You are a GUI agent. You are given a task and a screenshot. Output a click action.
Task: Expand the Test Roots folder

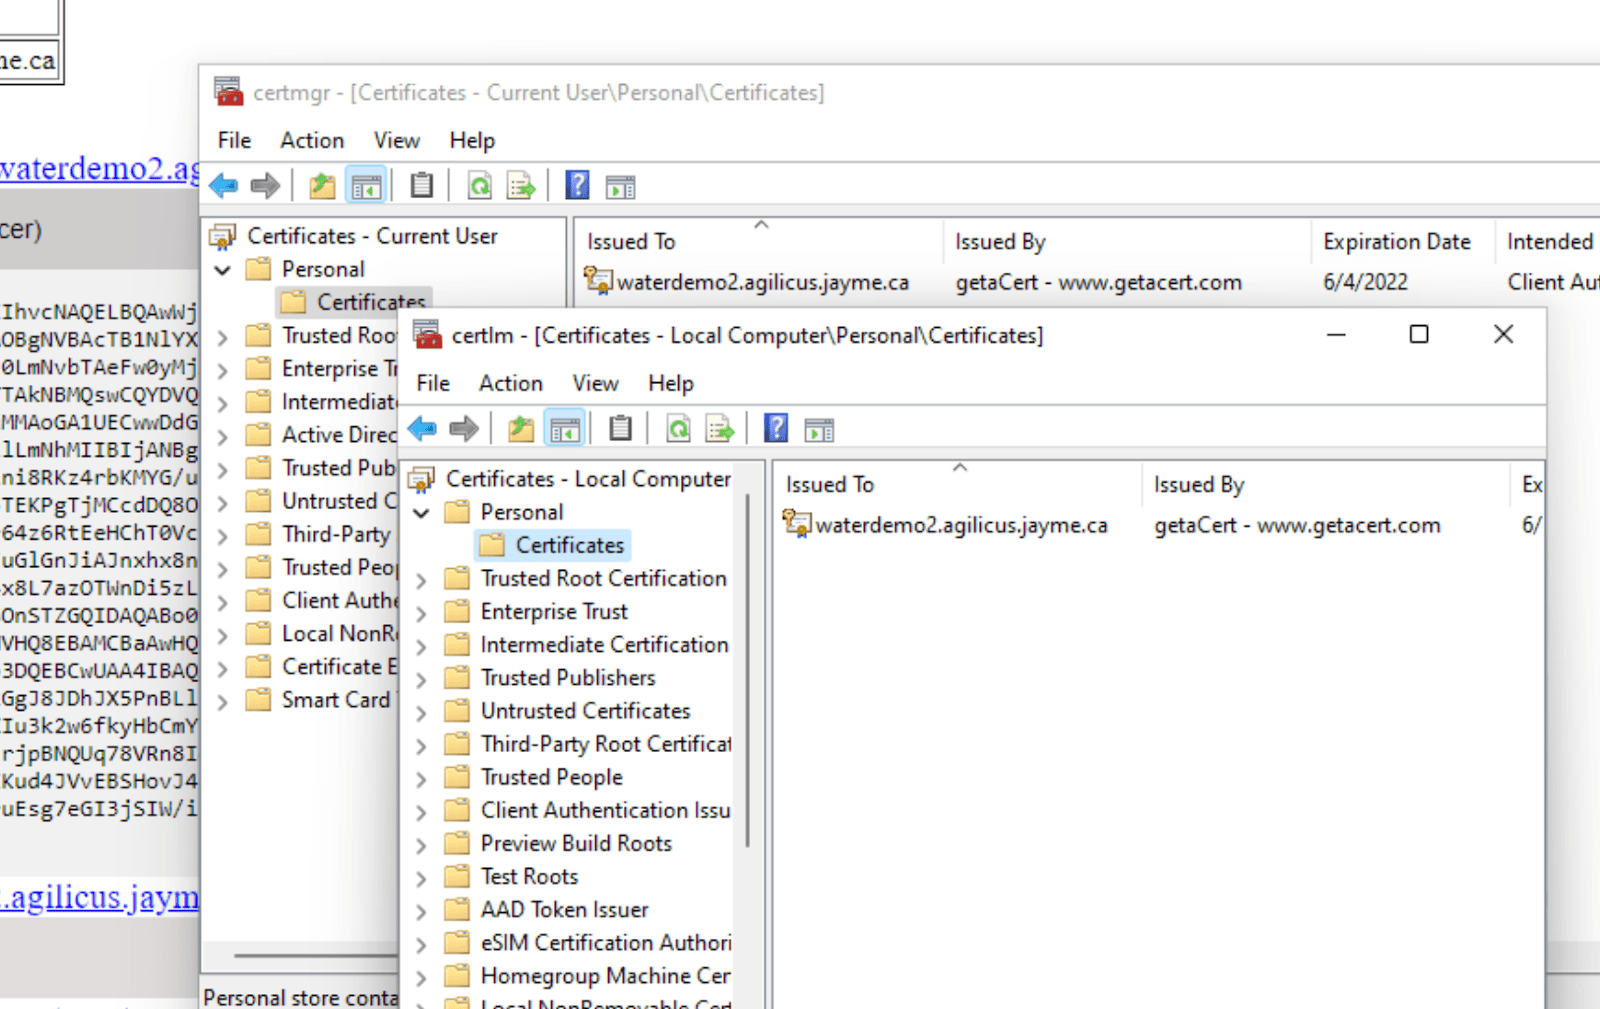[421, 878]
